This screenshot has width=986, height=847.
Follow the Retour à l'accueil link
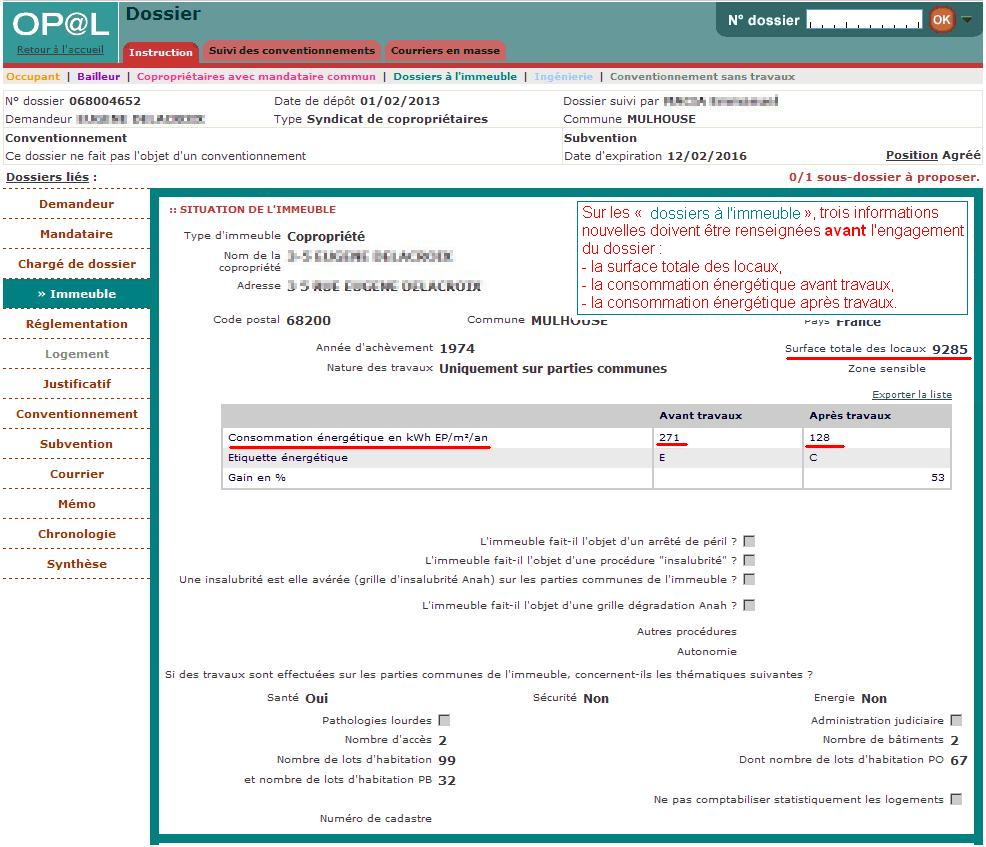tap(60, 50)
